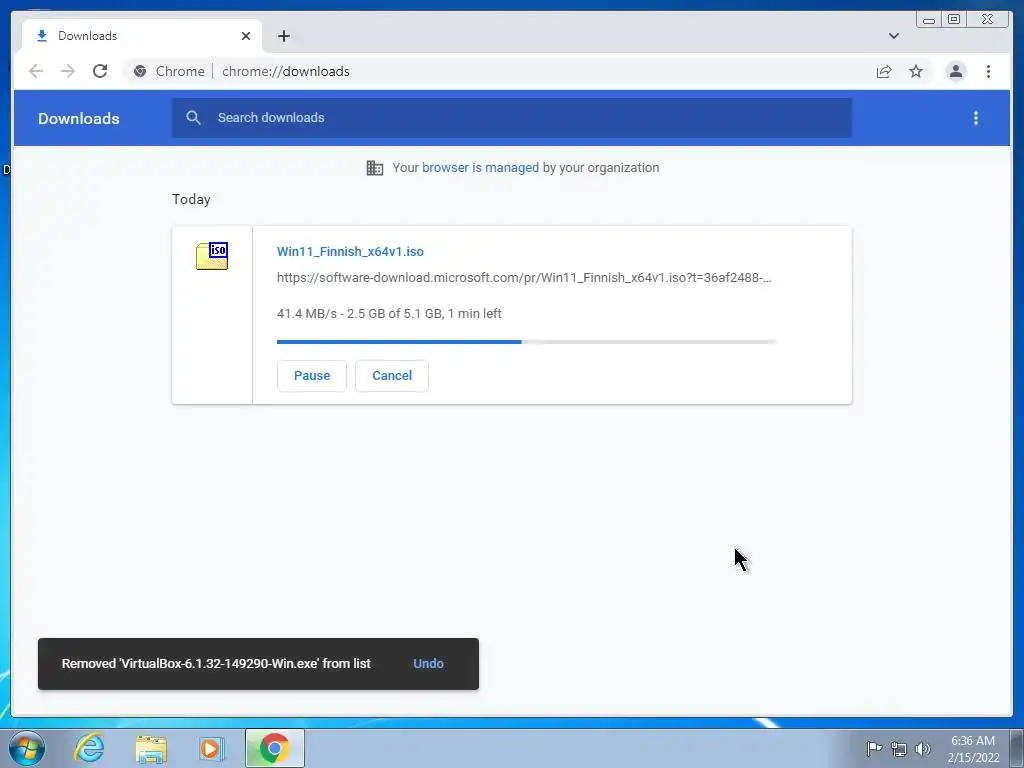Click the Removed VirtualBox notification text
1024x768 pixels.
click(216, 664)
